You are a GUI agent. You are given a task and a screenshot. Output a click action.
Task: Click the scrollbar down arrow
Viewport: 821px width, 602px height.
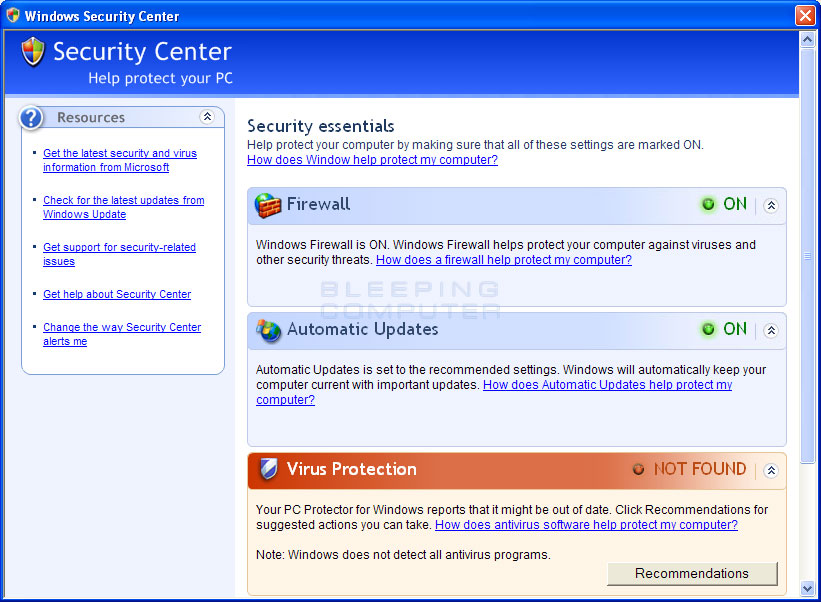(808, 590)
